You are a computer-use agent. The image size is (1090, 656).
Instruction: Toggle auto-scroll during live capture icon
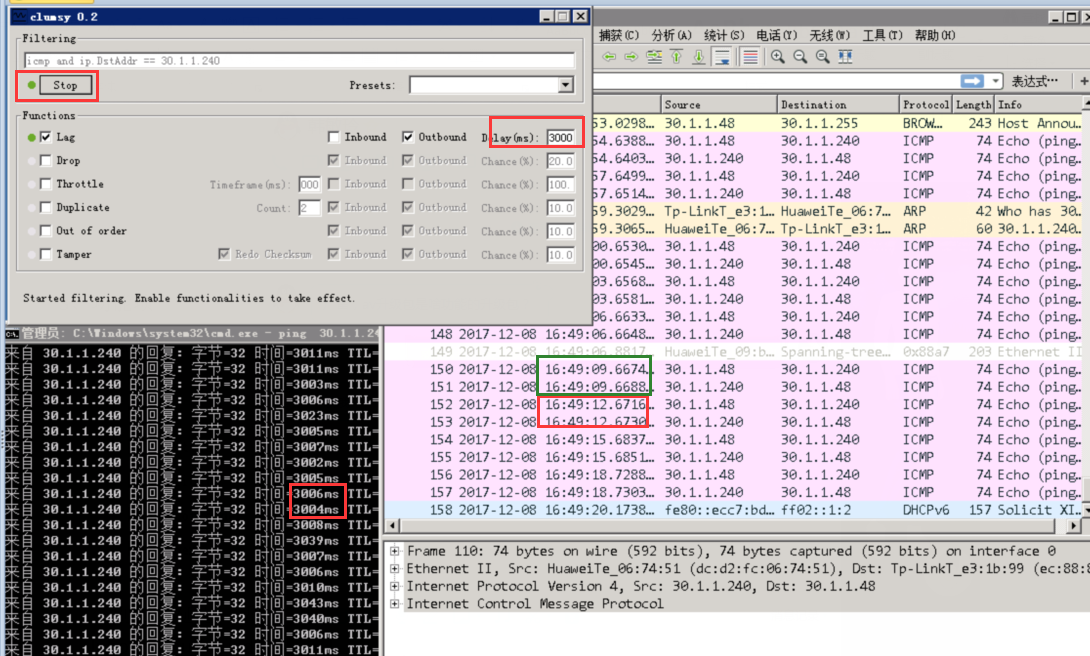pyautogui.click(x=721, y=57)
